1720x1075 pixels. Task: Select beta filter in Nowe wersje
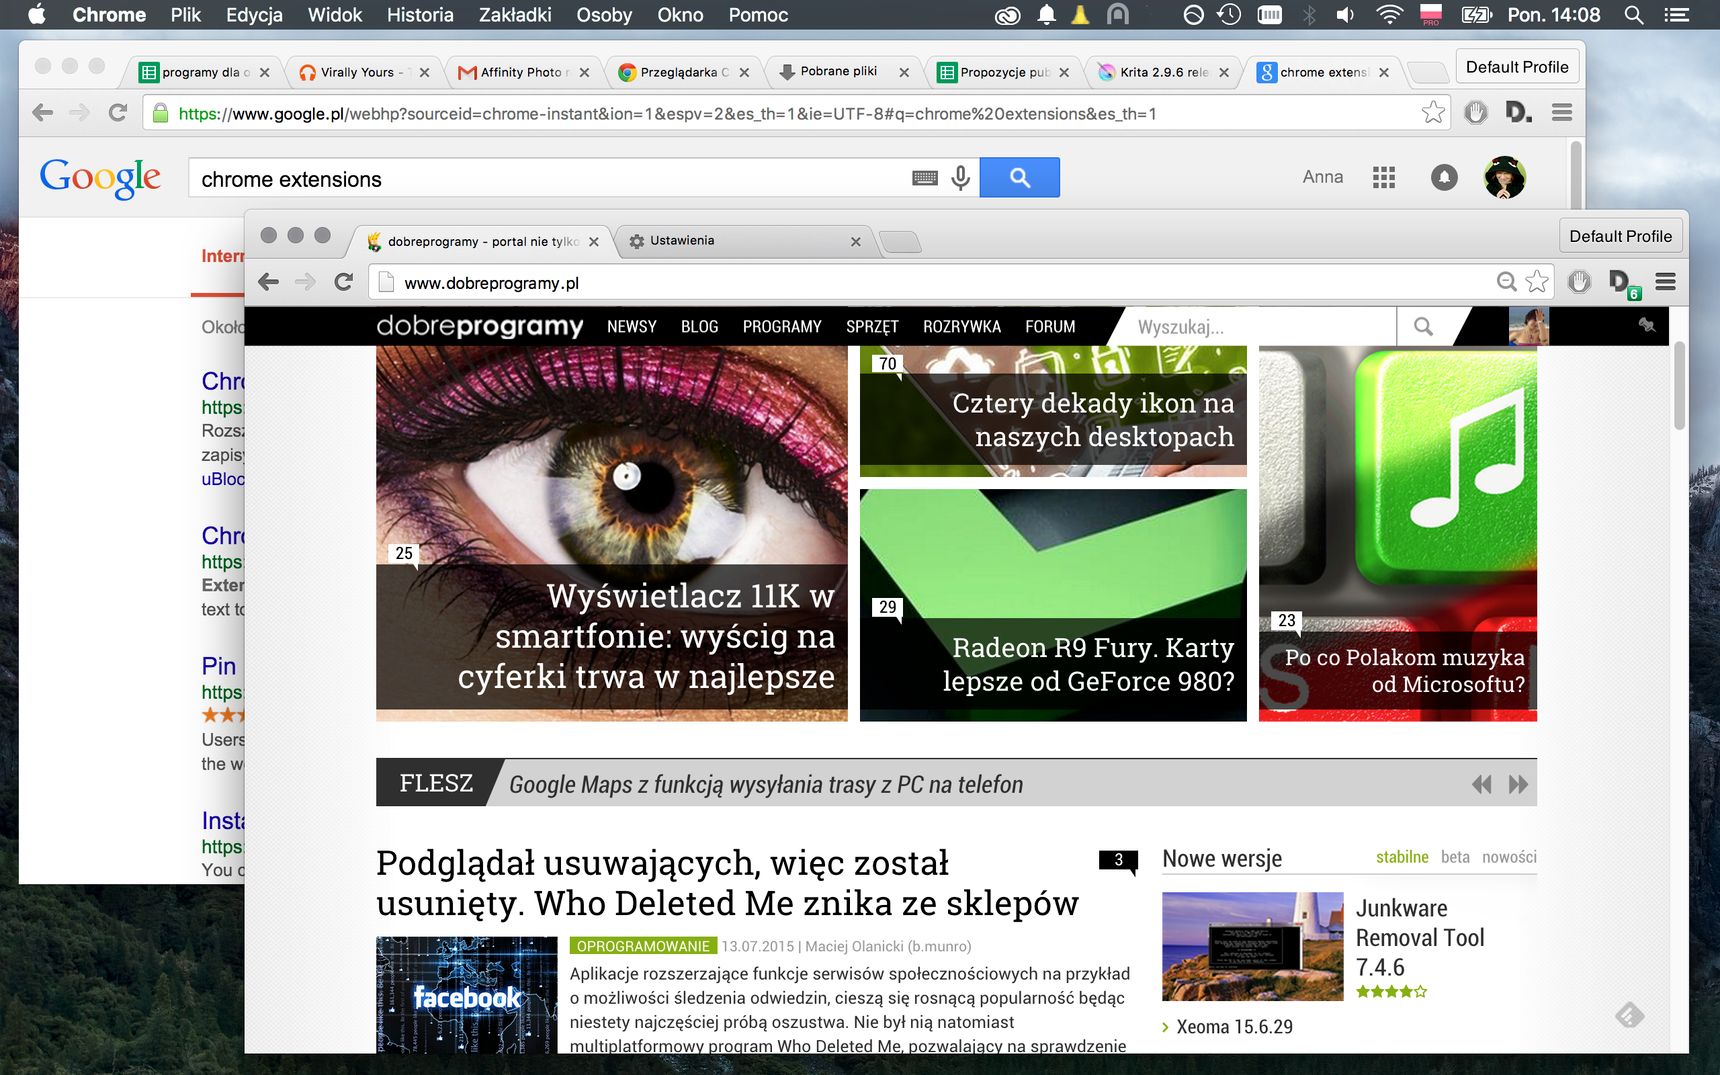pos(1455,857)
